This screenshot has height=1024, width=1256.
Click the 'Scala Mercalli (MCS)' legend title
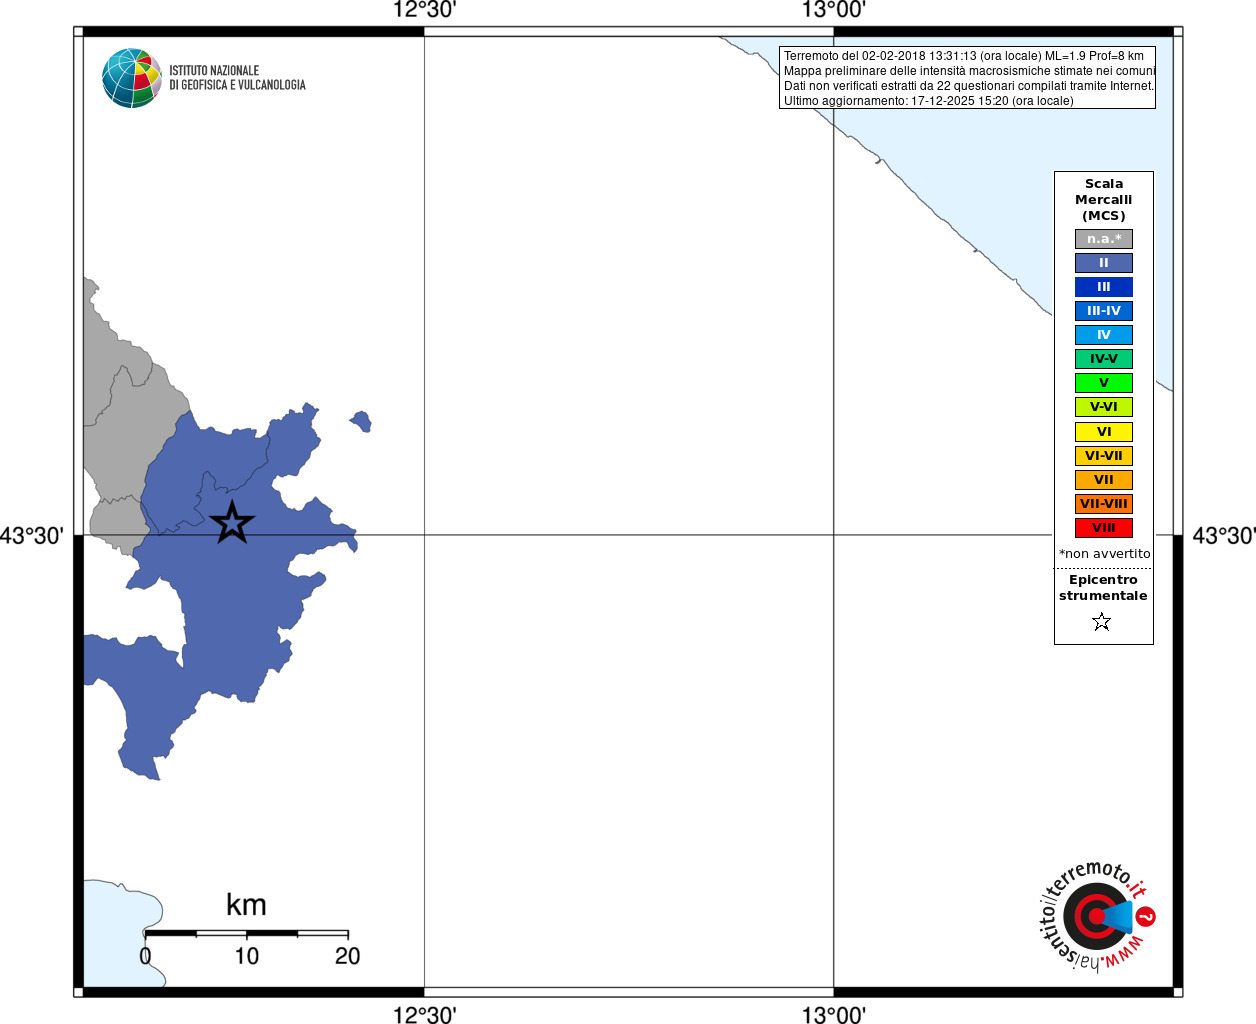(x=1104, y=200)
